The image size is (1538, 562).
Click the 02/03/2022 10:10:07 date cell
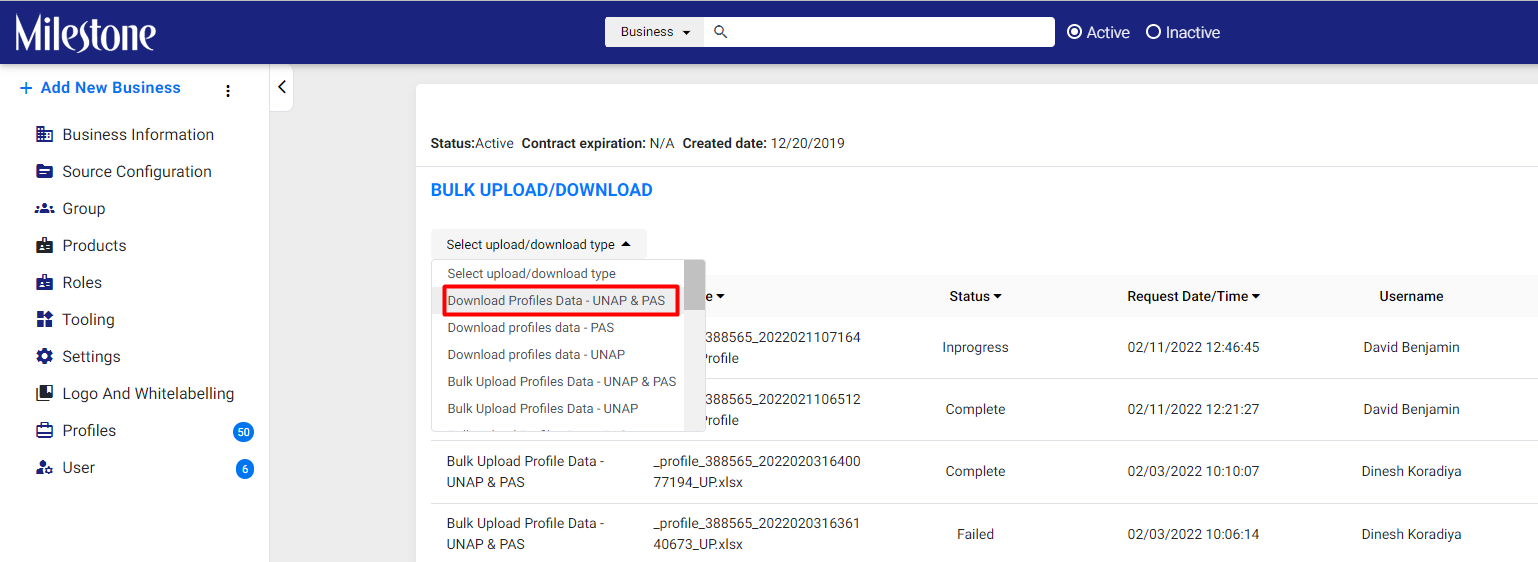[x=1193, y=471]
